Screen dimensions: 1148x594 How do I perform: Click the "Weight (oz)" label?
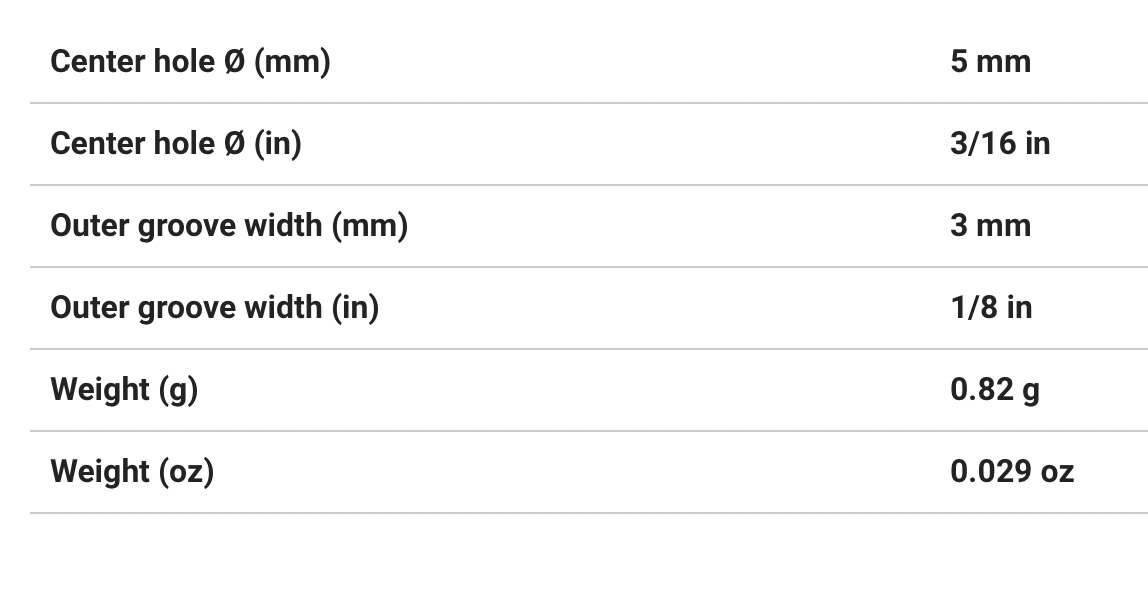[x=132, y=472]
